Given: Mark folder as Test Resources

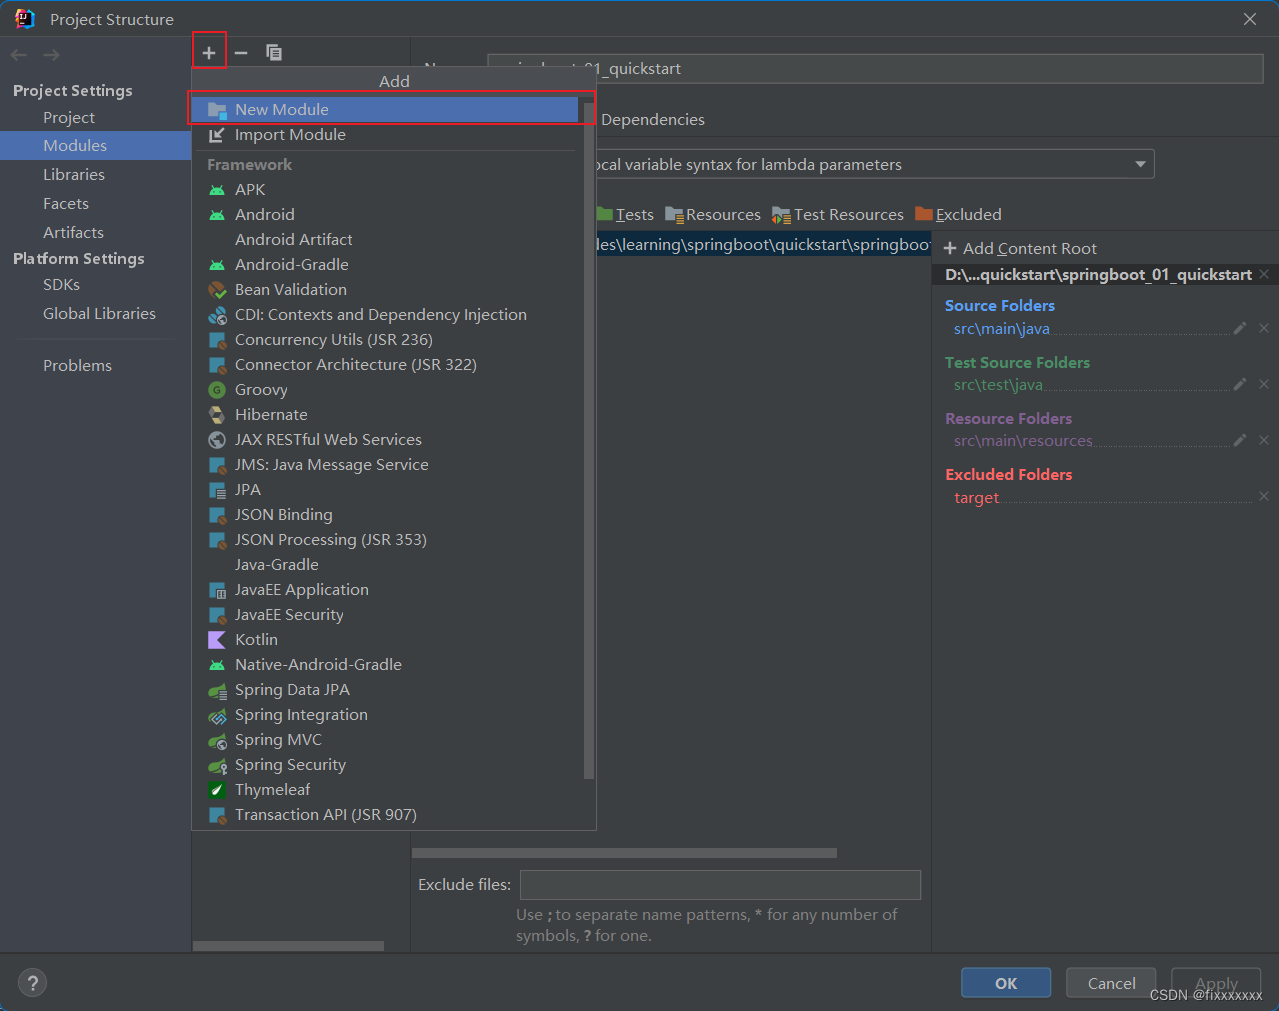Looking at the screenshot, I should pyautogui.click(x=838, y=214).
